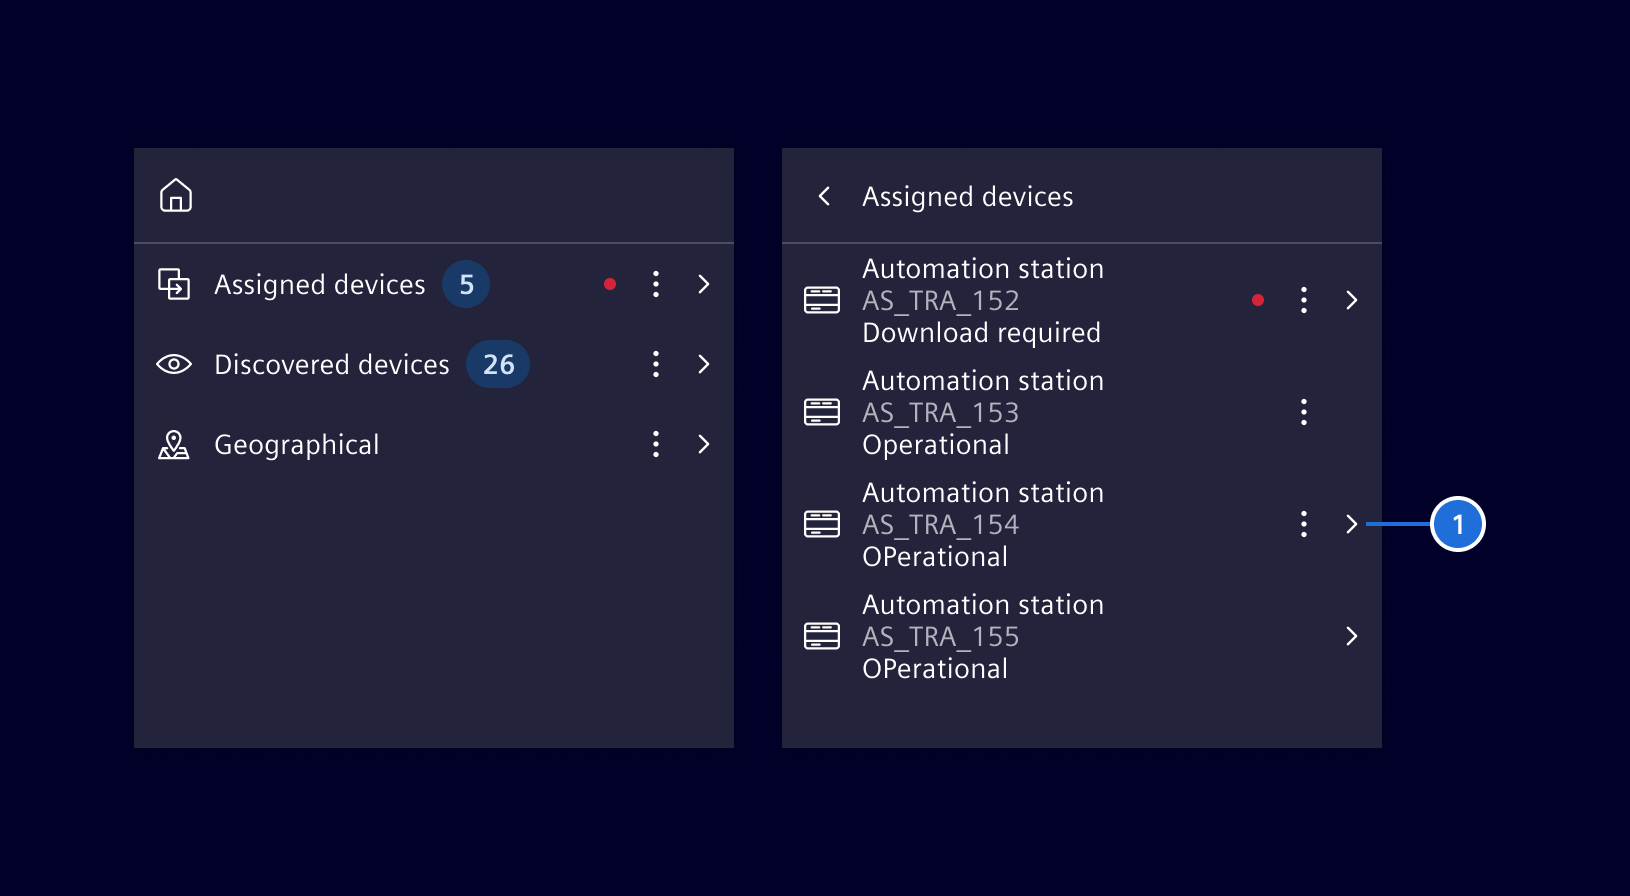
Task: Click the home icon in left panel
Action: pyautogui.click(x=176, y=196)
